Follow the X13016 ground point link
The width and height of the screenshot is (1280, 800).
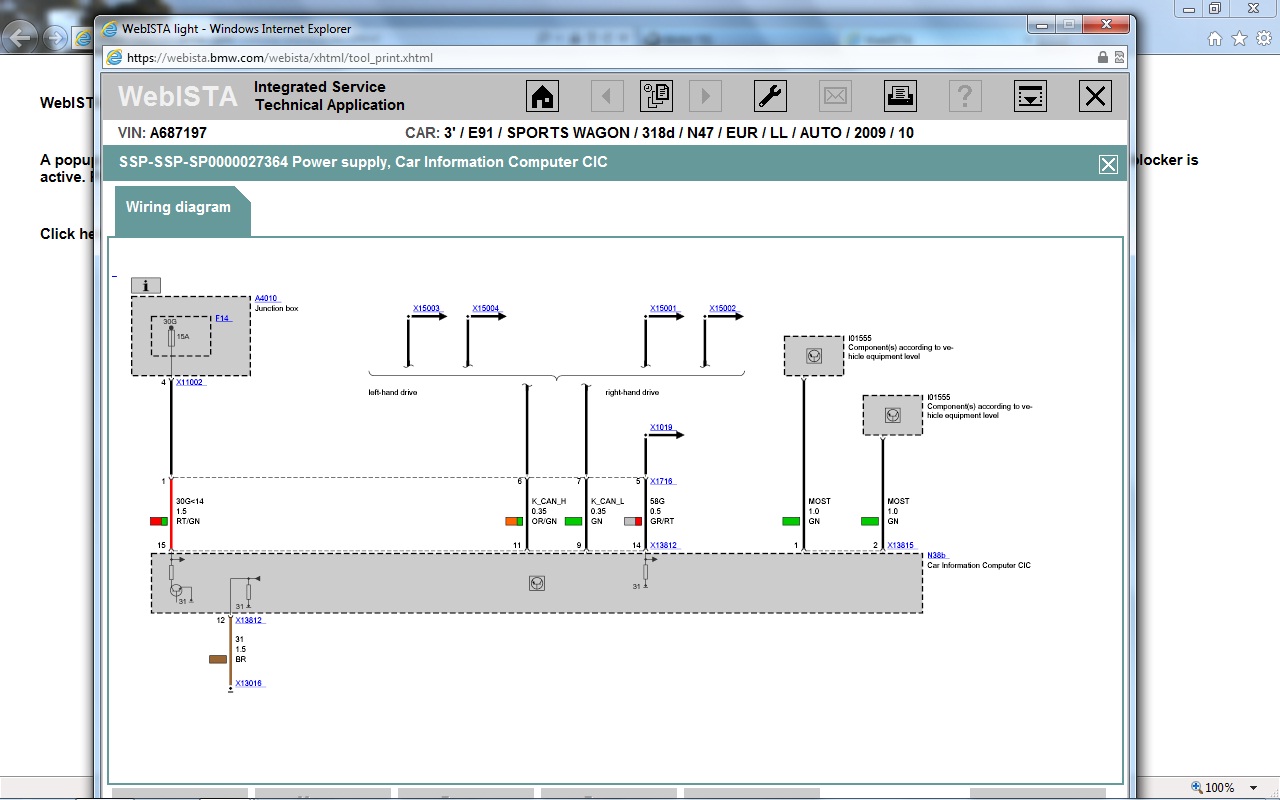pos(250,683)
